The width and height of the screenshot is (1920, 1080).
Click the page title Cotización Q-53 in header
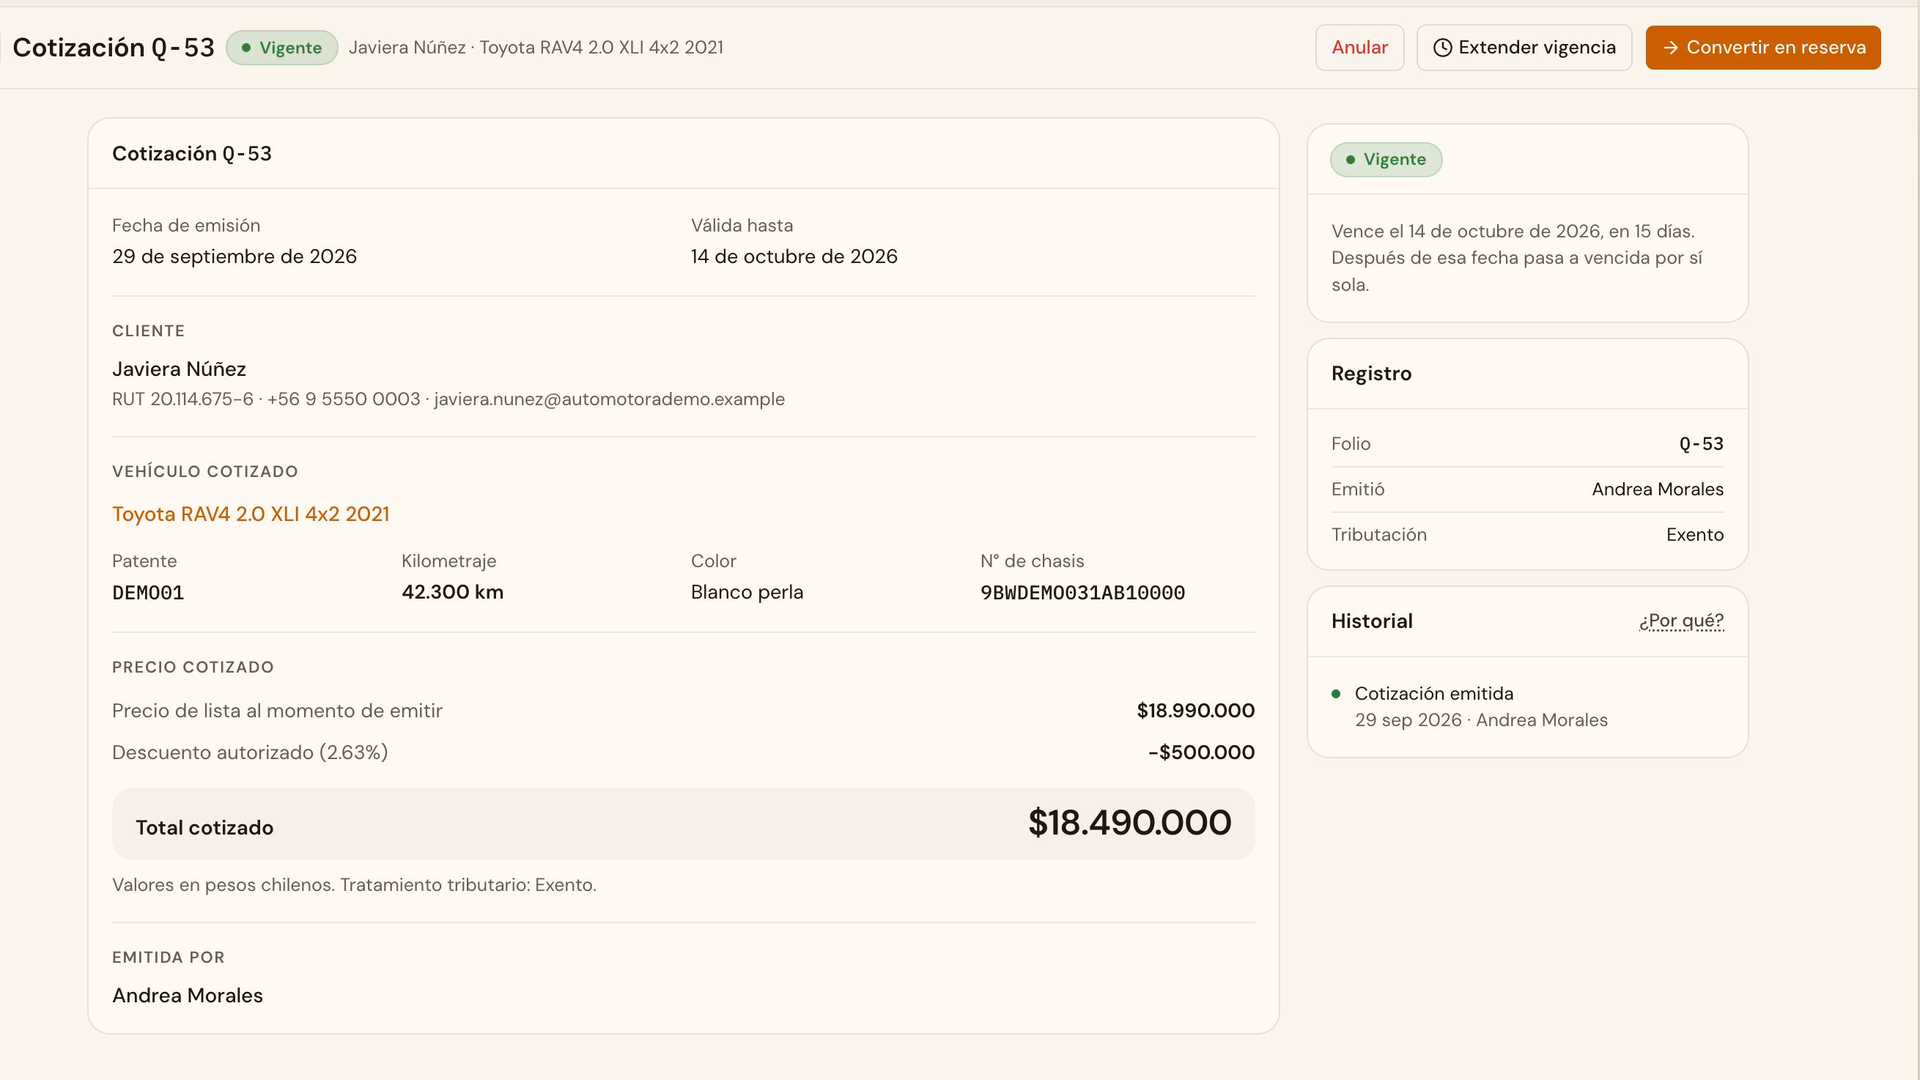pyautogui.click(x=113, y=48)
